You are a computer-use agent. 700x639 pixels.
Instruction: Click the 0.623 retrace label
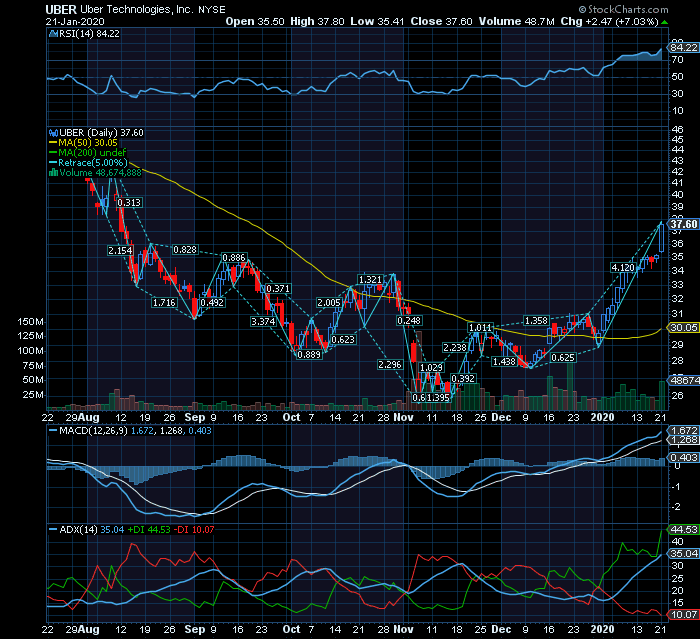pyautogui.click(x=343, y=339)
